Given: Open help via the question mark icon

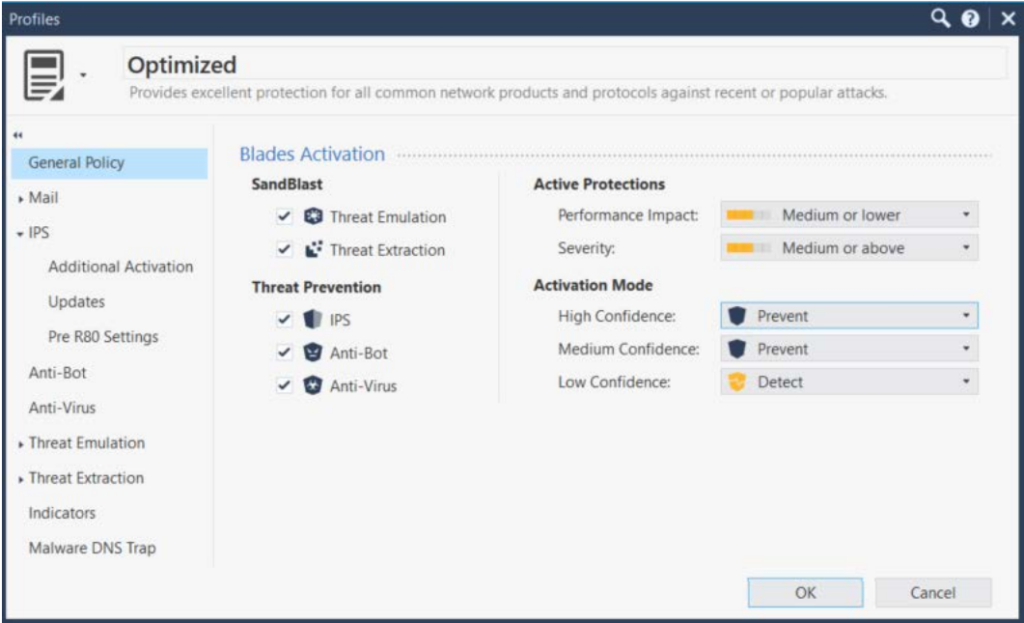Looking at the screenshot, I should click(969, 19).
